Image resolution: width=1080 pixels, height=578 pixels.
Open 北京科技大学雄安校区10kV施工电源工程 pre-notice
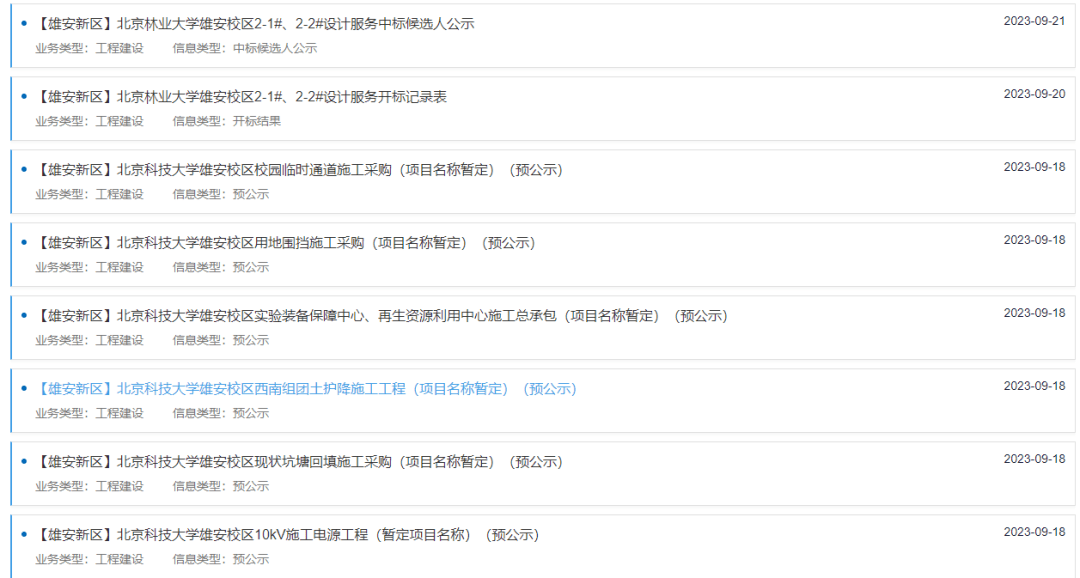click(x=287, y=535)
